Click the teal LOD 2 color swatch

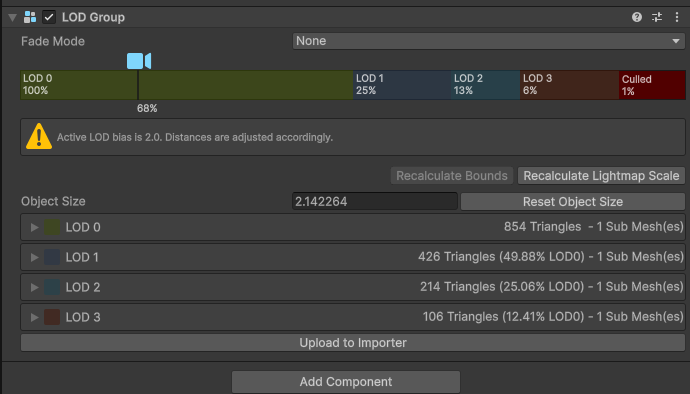pyautogui.click(x=52, y=287)
